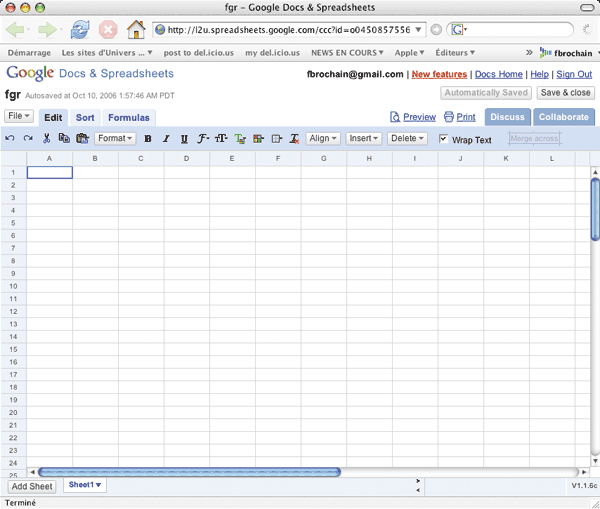Click the horizontal scrollbar thumb
The image size is (600, 509).
point(189,472)
